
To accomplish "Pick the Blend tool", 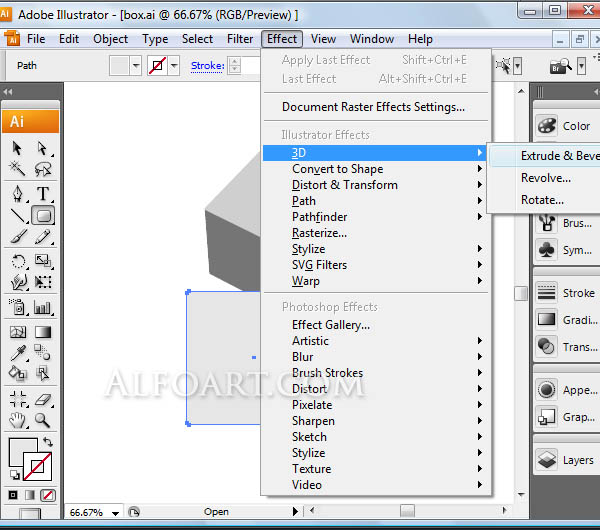I will (x=42, y=352).
